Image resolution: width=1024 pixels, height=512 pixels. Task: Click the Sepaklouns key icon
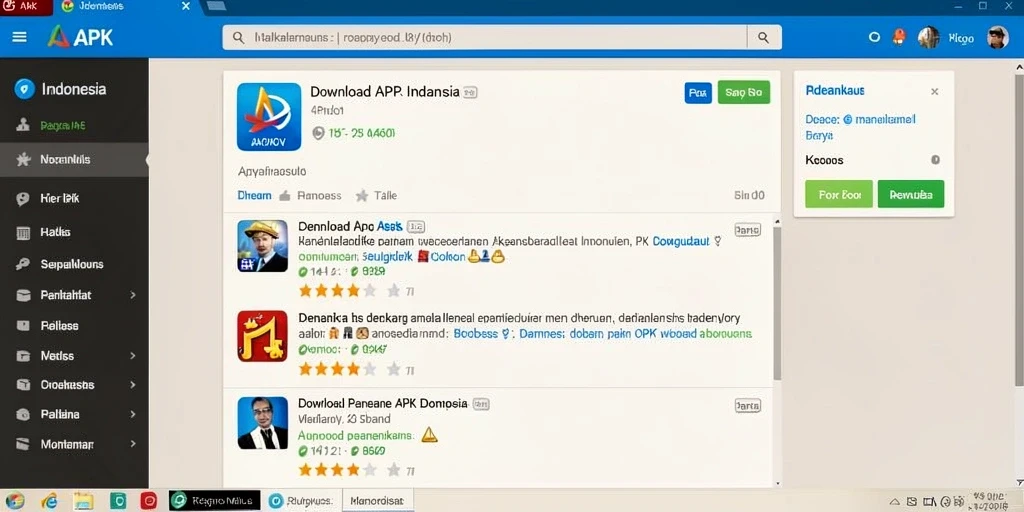24,264
